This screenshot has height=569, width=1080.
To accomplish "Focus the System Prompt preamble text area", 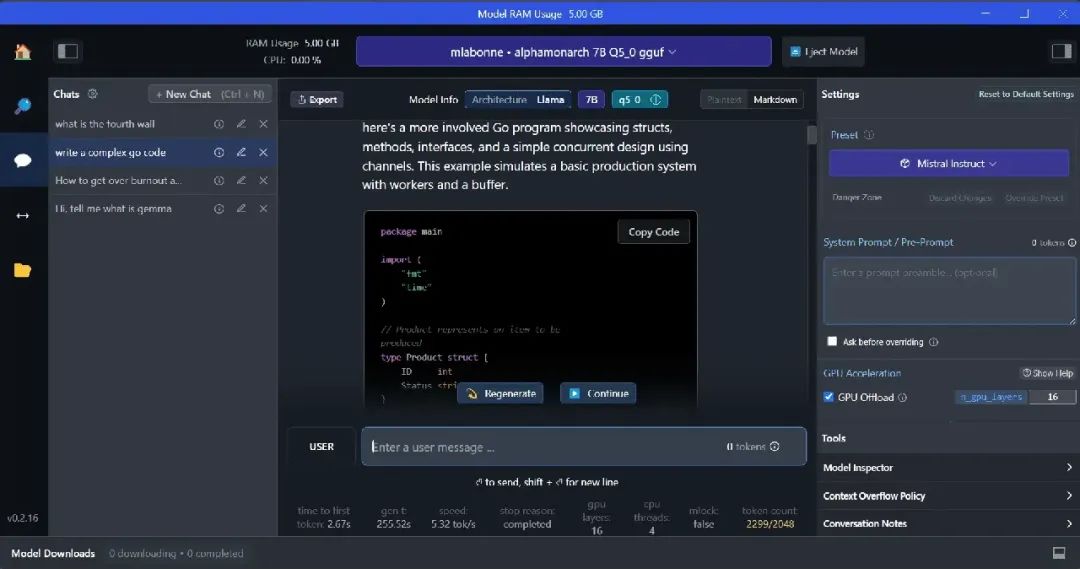I will 949,291.
